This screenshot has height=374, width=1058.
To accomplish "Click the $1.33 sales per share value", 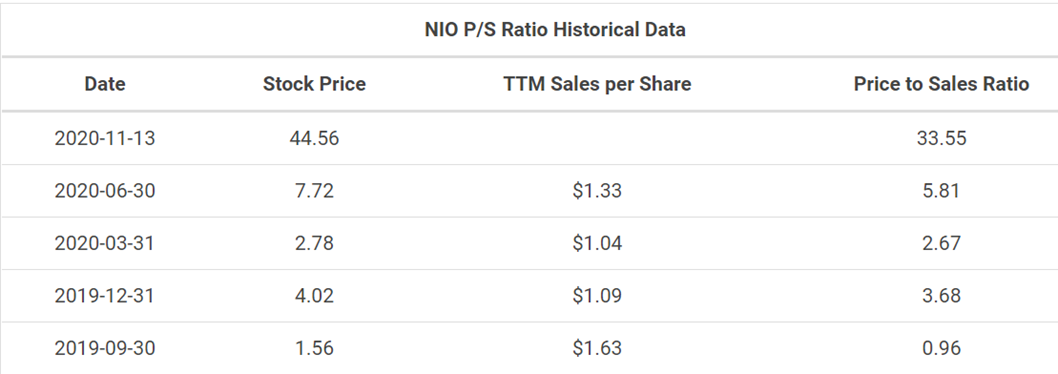I will point(597,191).
